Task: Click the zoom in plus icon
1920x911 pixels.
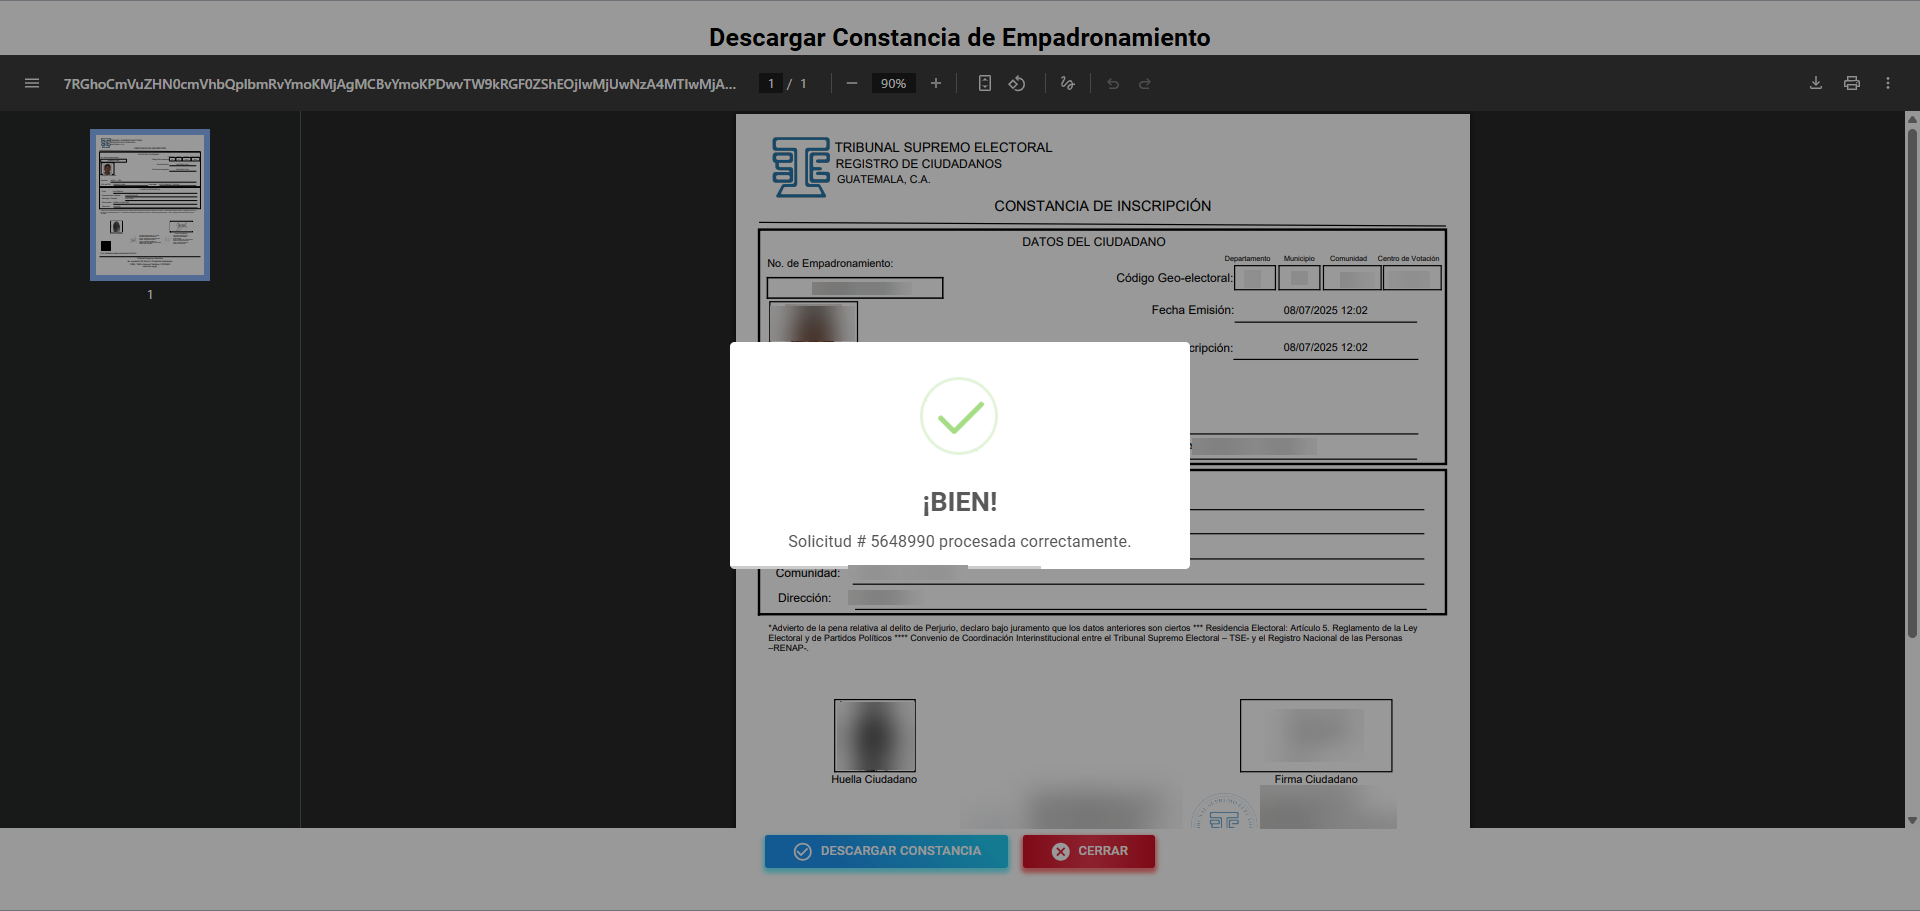Action: click(x=936, y=84)
